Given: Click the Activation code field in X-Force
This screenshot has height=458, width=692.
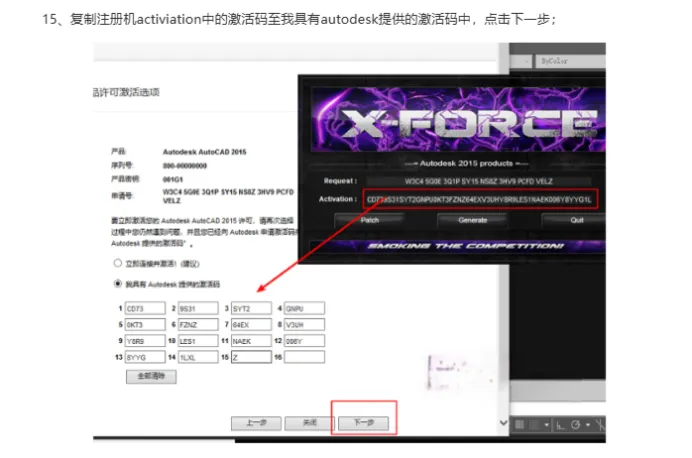Looking at the screenshot, I should pyautogui.click(x=480, y=199).
